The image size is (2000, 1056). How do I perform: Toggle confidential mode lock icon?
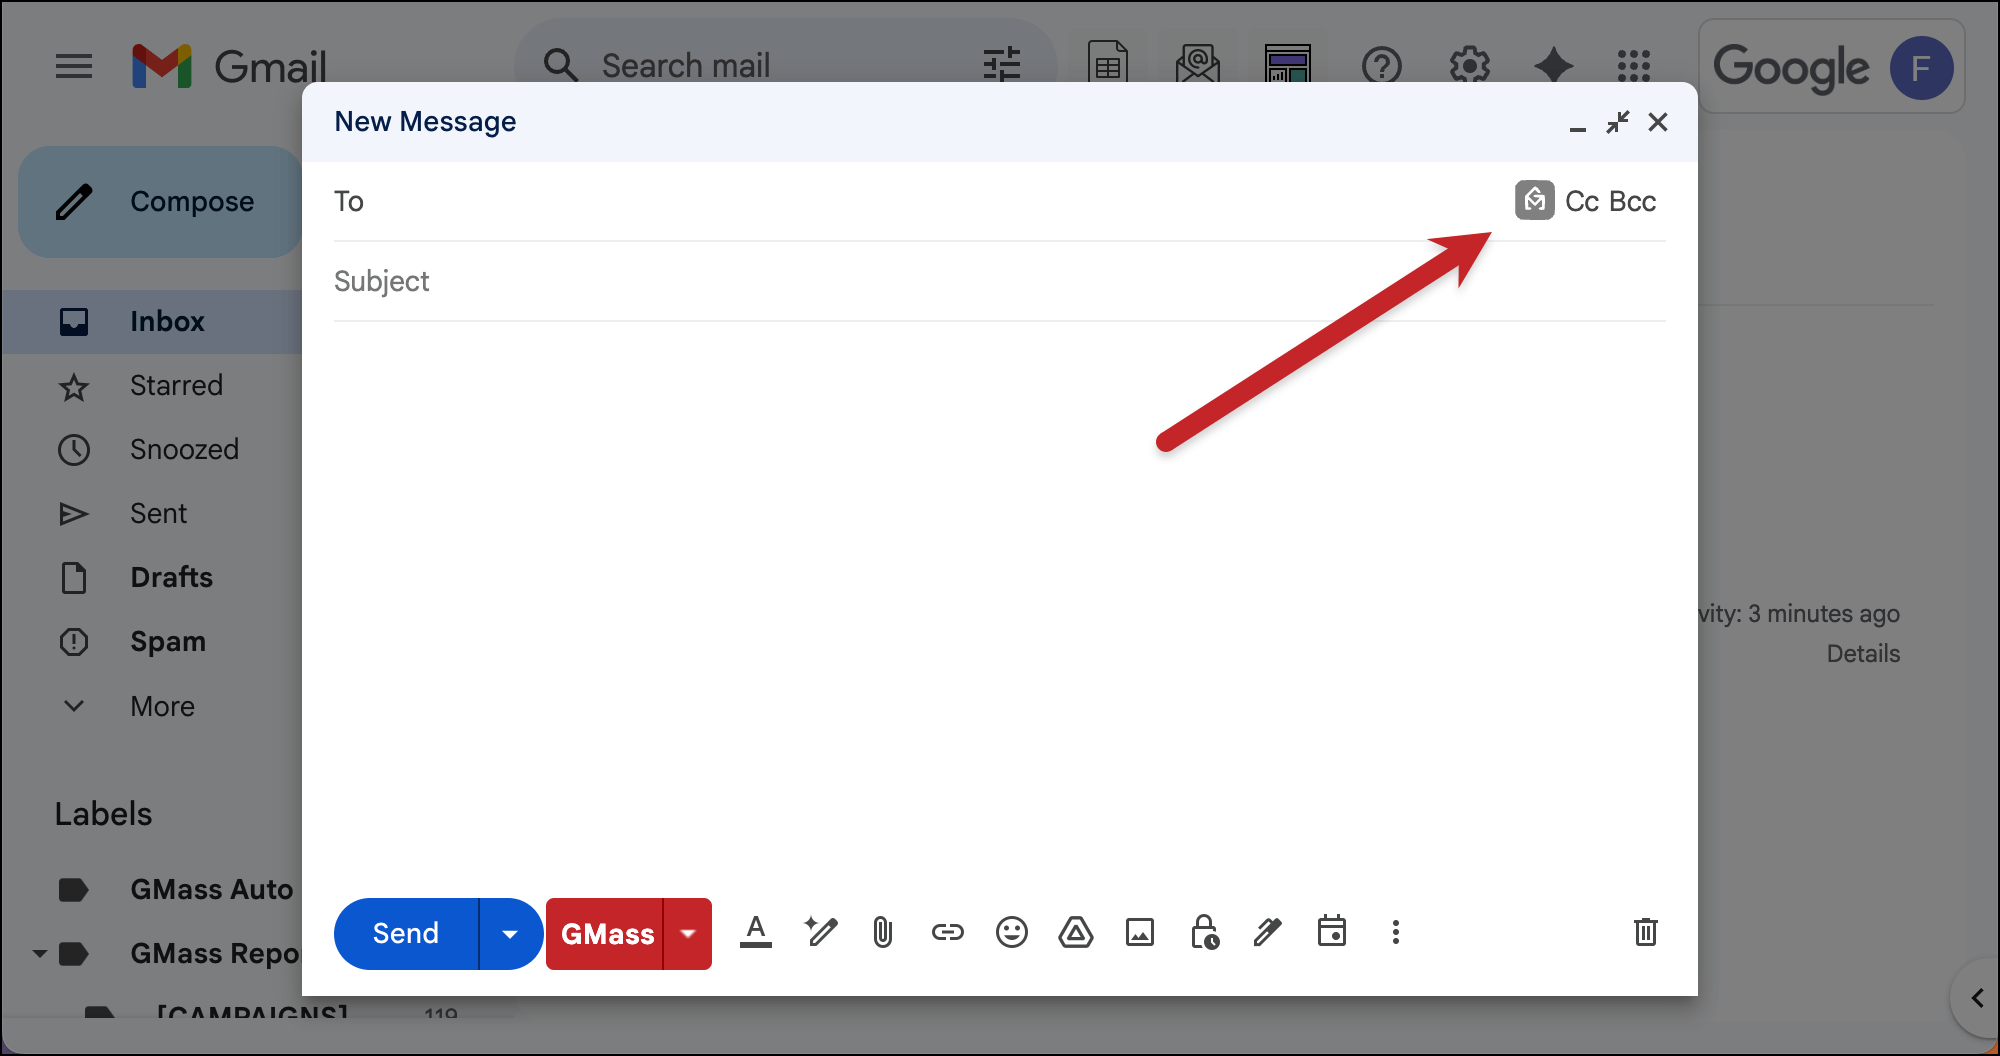pos(1204,933)
